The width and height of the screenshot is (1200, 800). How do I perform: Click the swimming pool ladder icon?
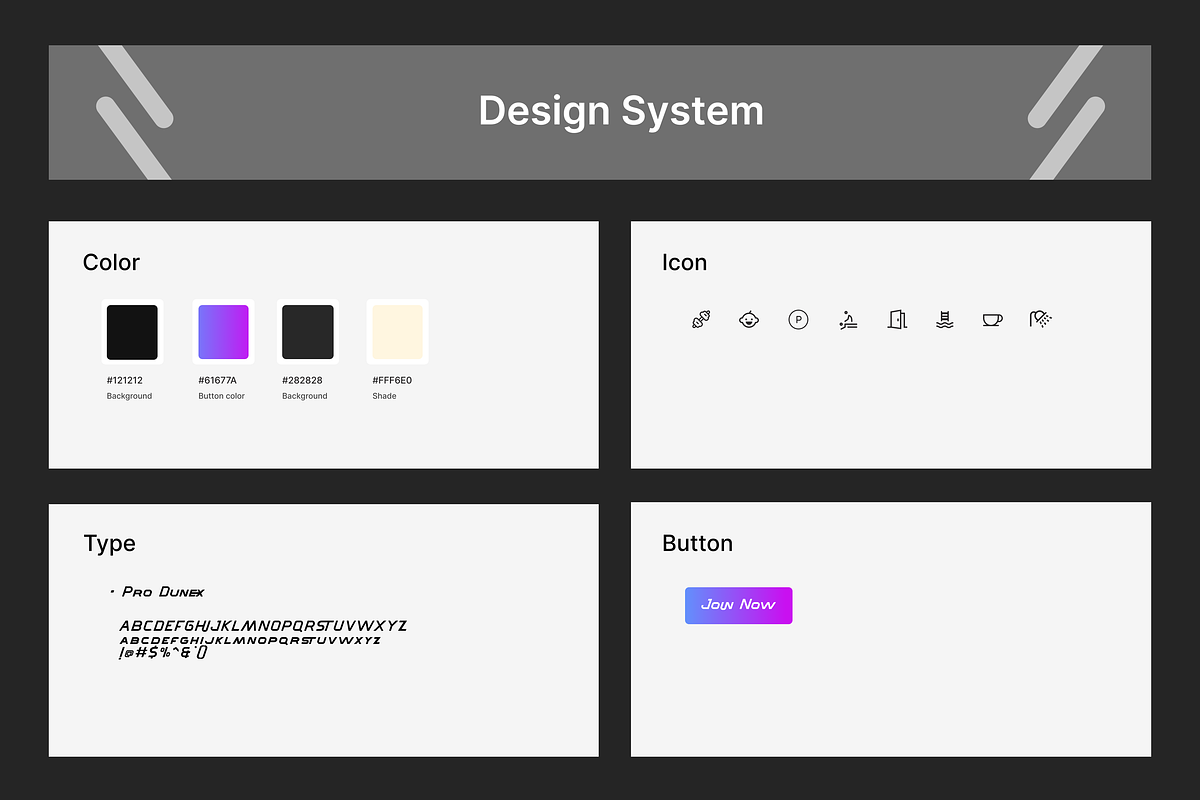click(x=945, y=320)
